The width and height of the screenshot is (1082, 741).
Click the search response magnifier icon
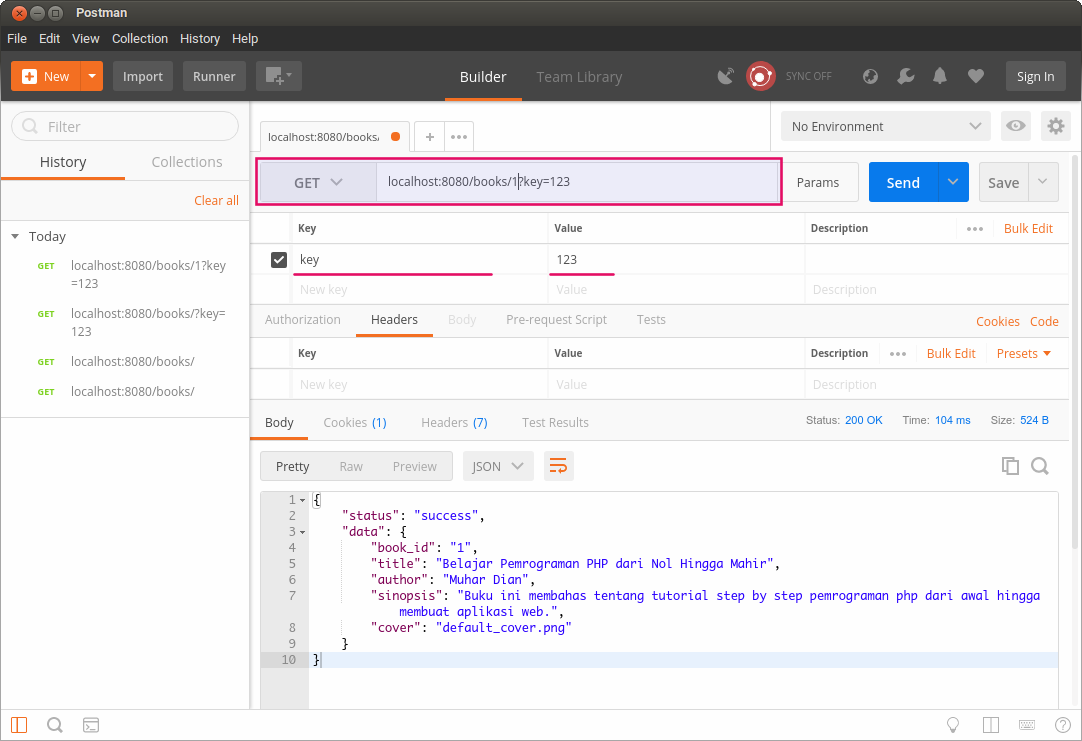click(1040, 466)
